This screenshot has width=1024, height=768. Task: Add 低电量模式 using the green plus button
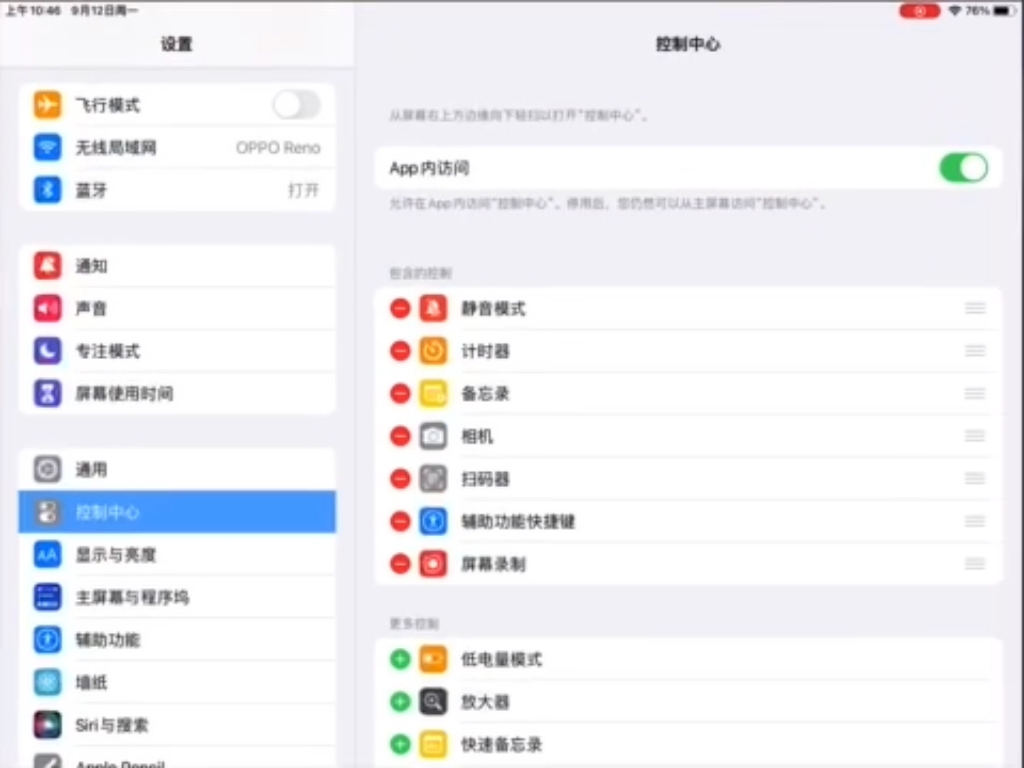pyautogui.click(x=399, y=659)
